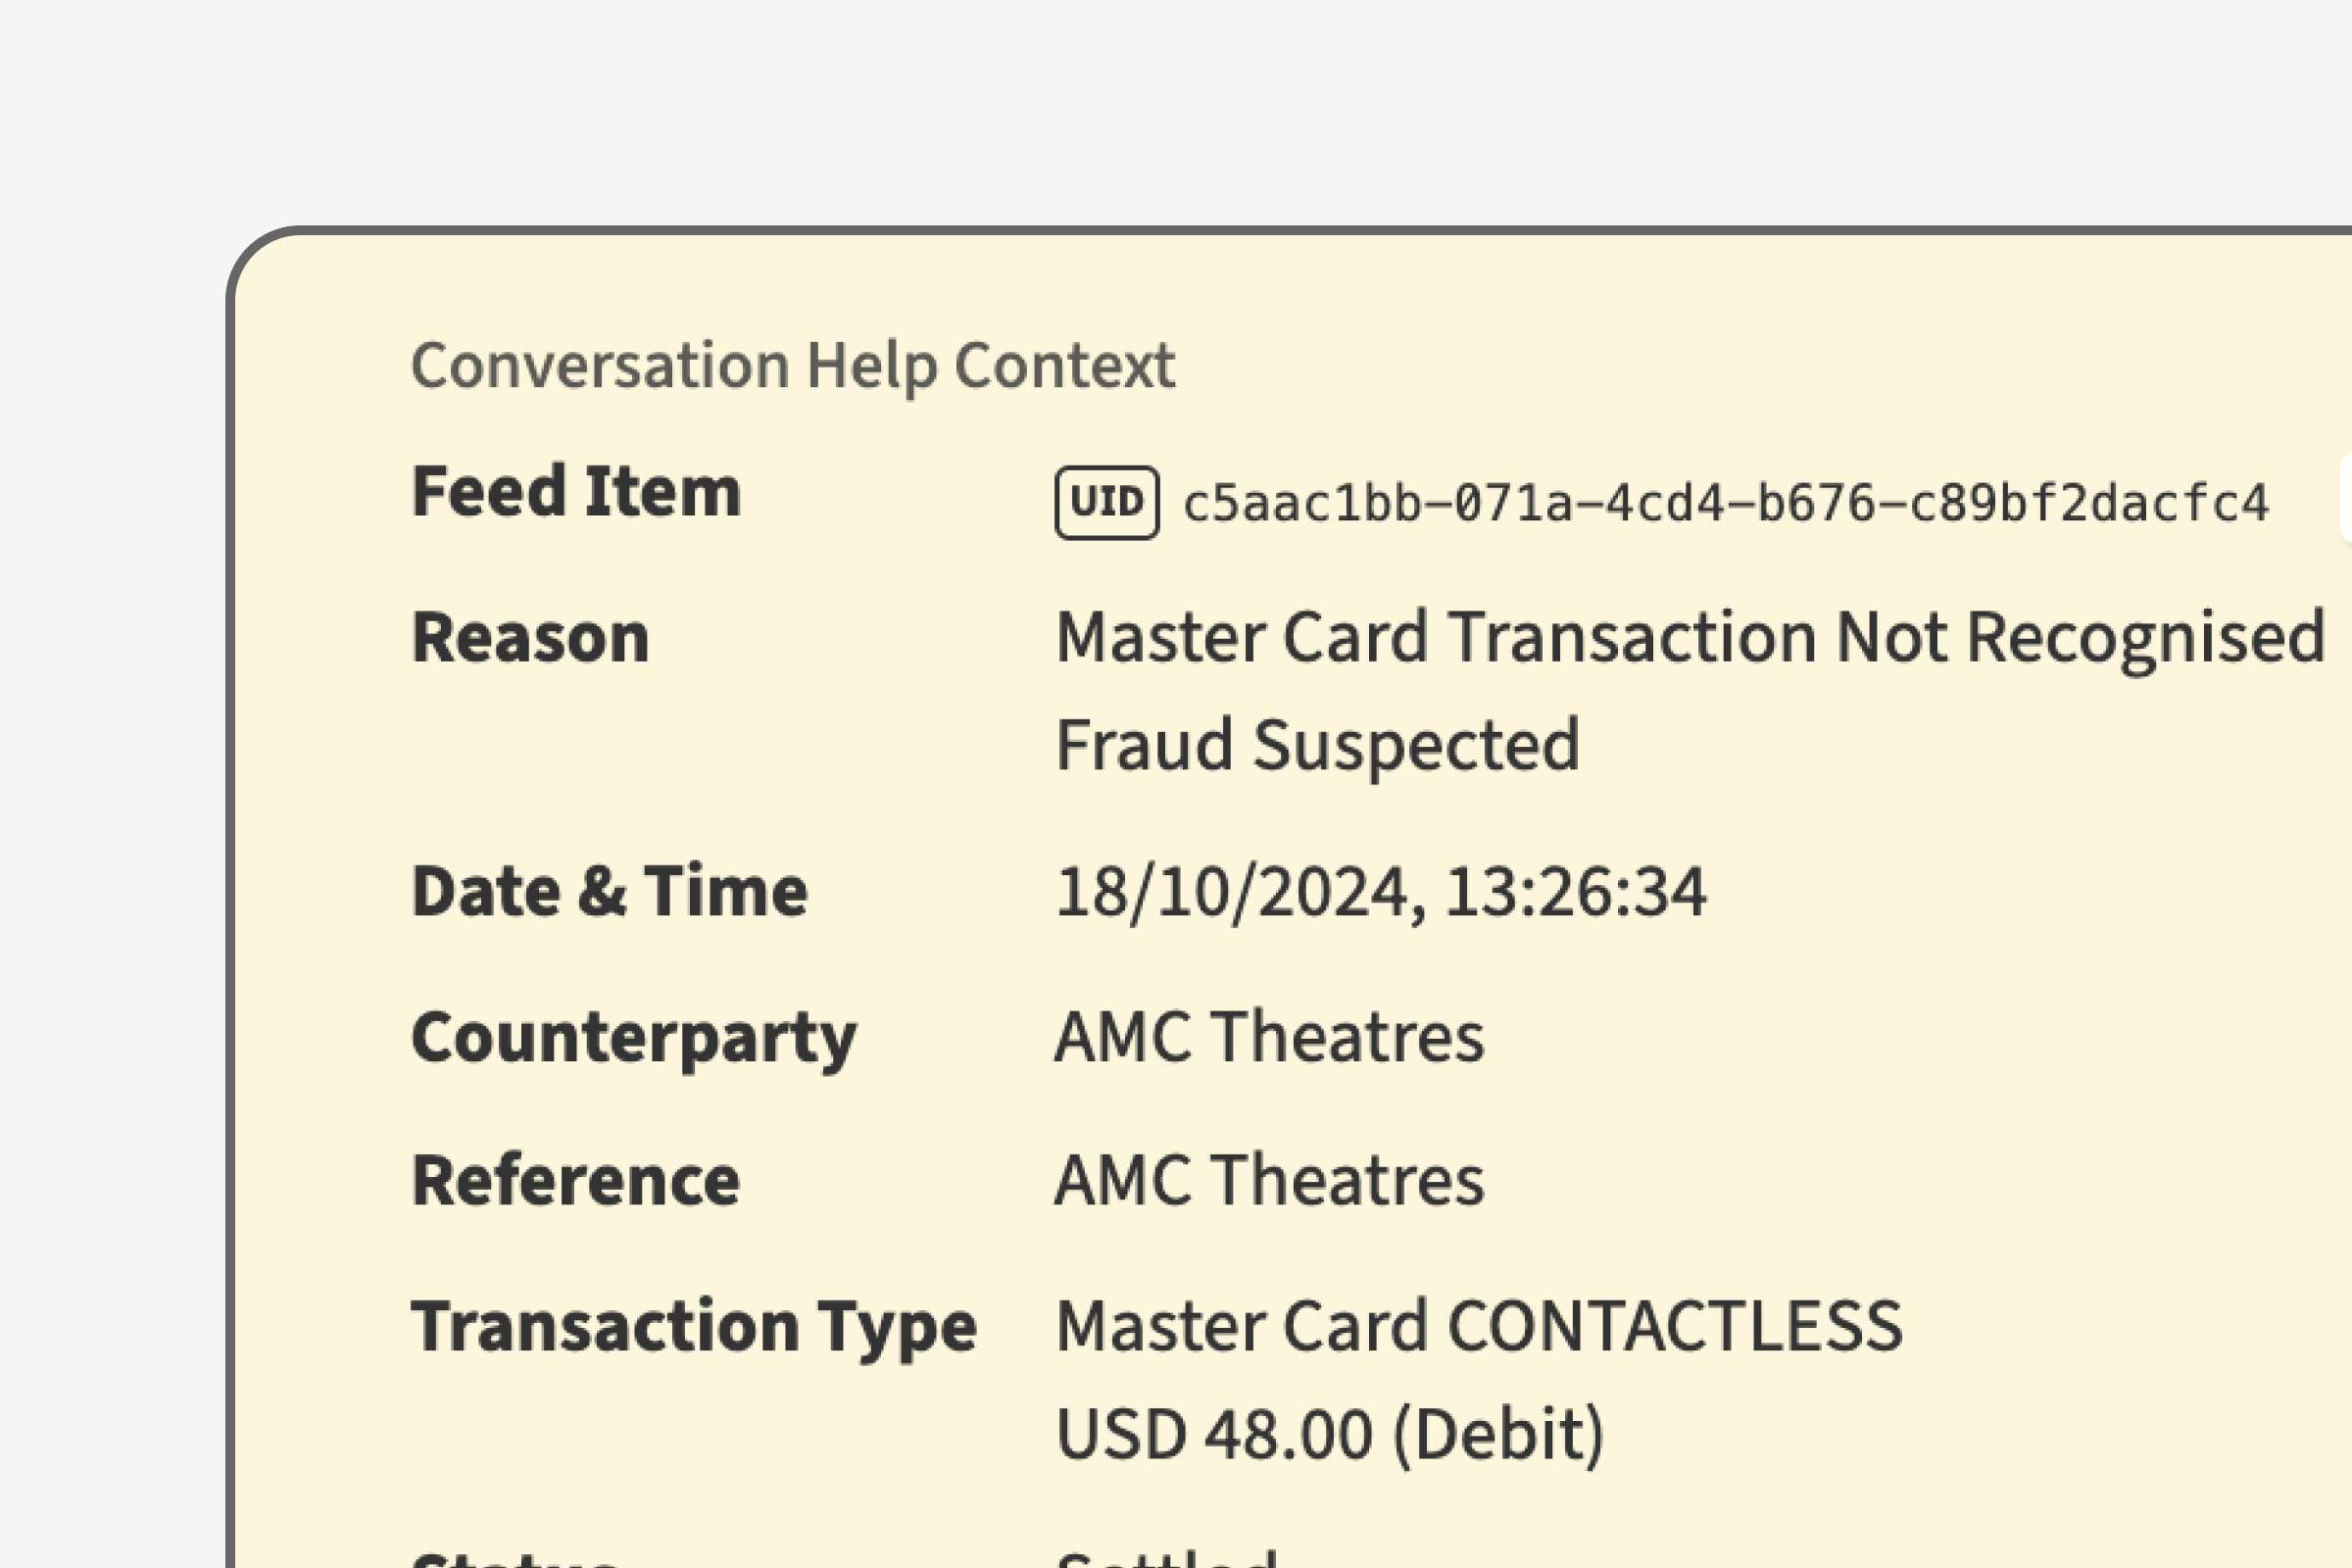The image size is (2352, 1568).
Task: Click the Reference value AMC Theatres
Action: click(1269, 1181)
